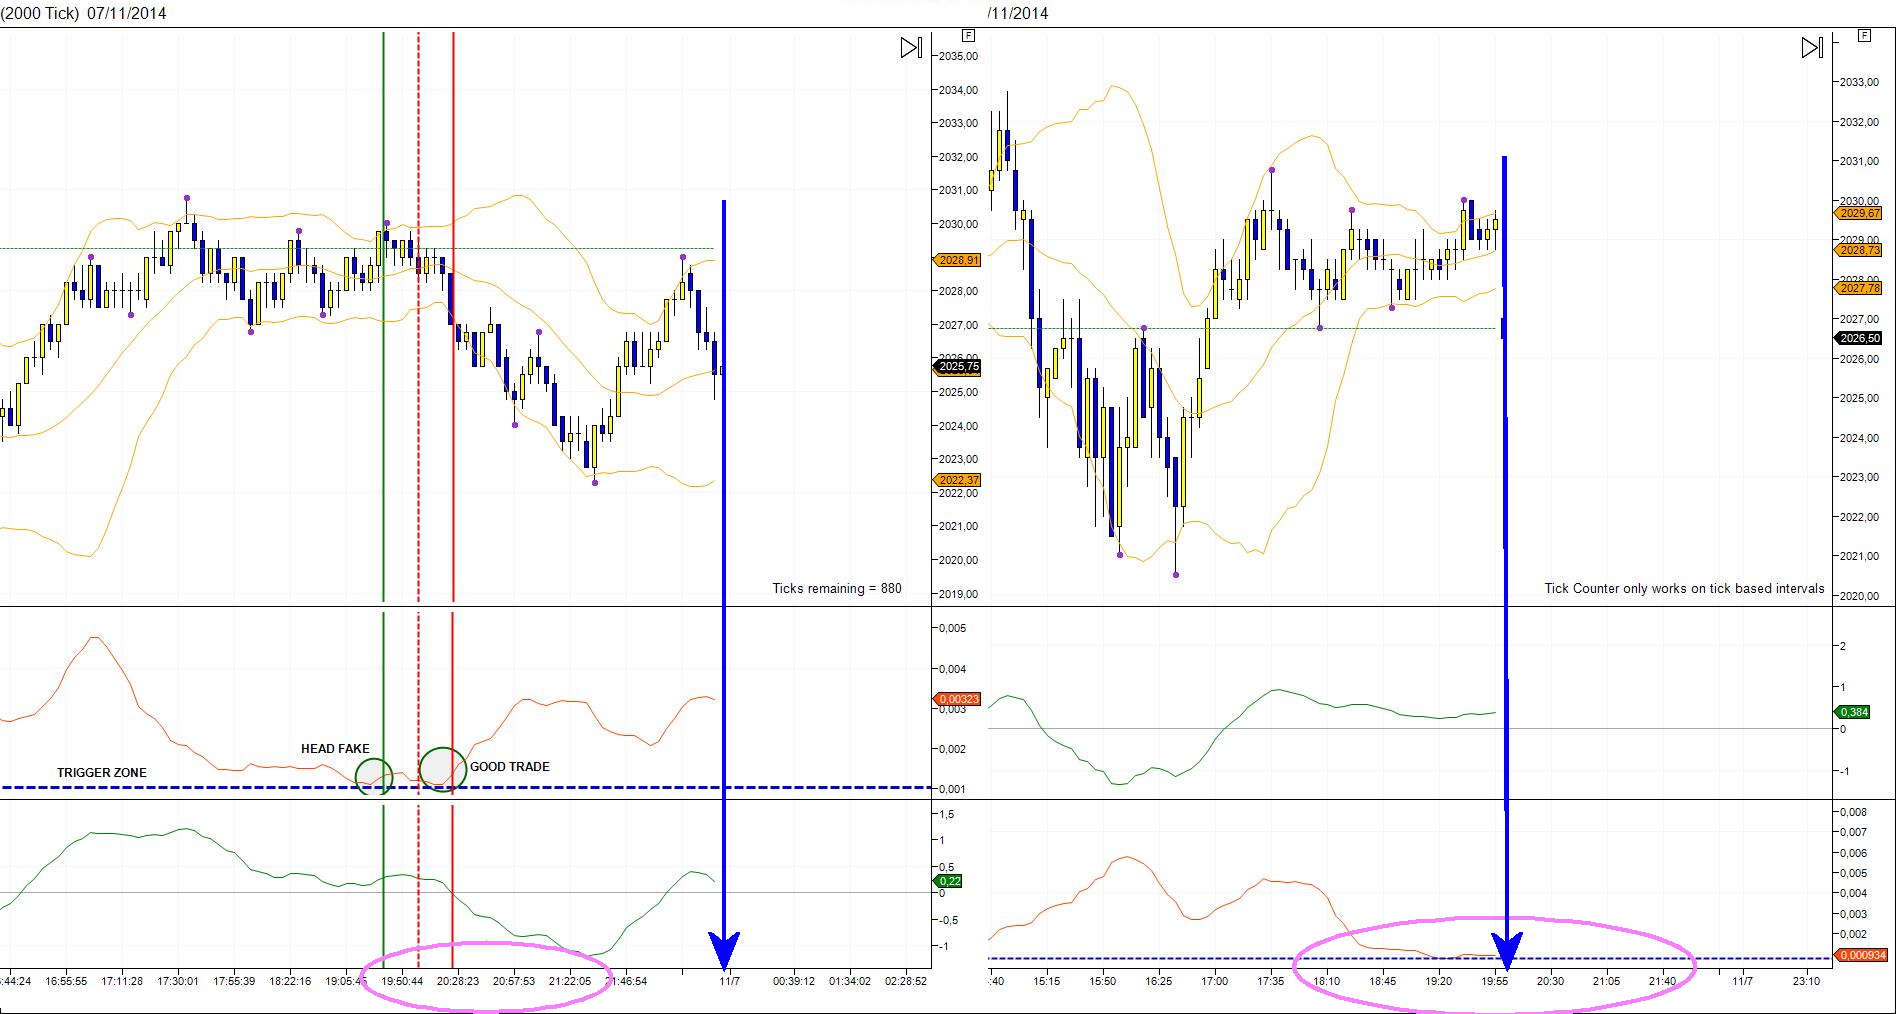Click the 21:05 time label in right chart
This screenshot has width=1896, height=1014.
[1606, 981]
